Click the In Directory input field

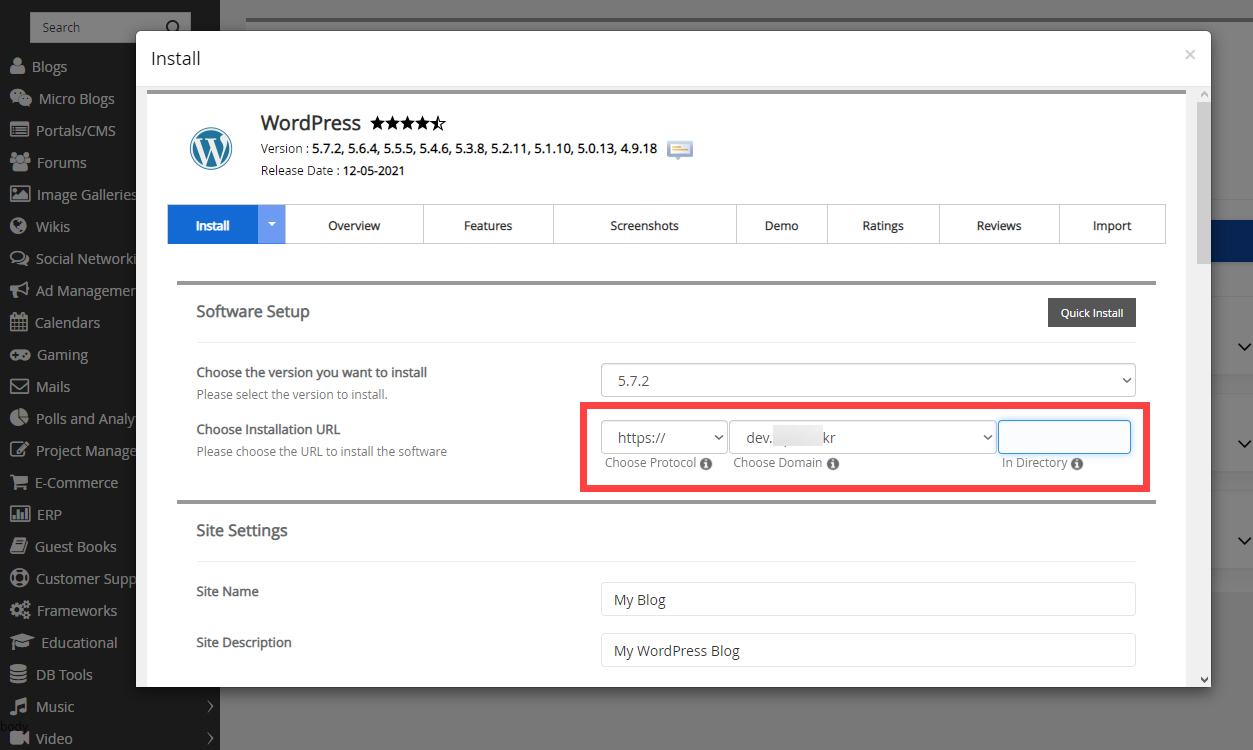pyautogui.click(x=1065, y=437)
